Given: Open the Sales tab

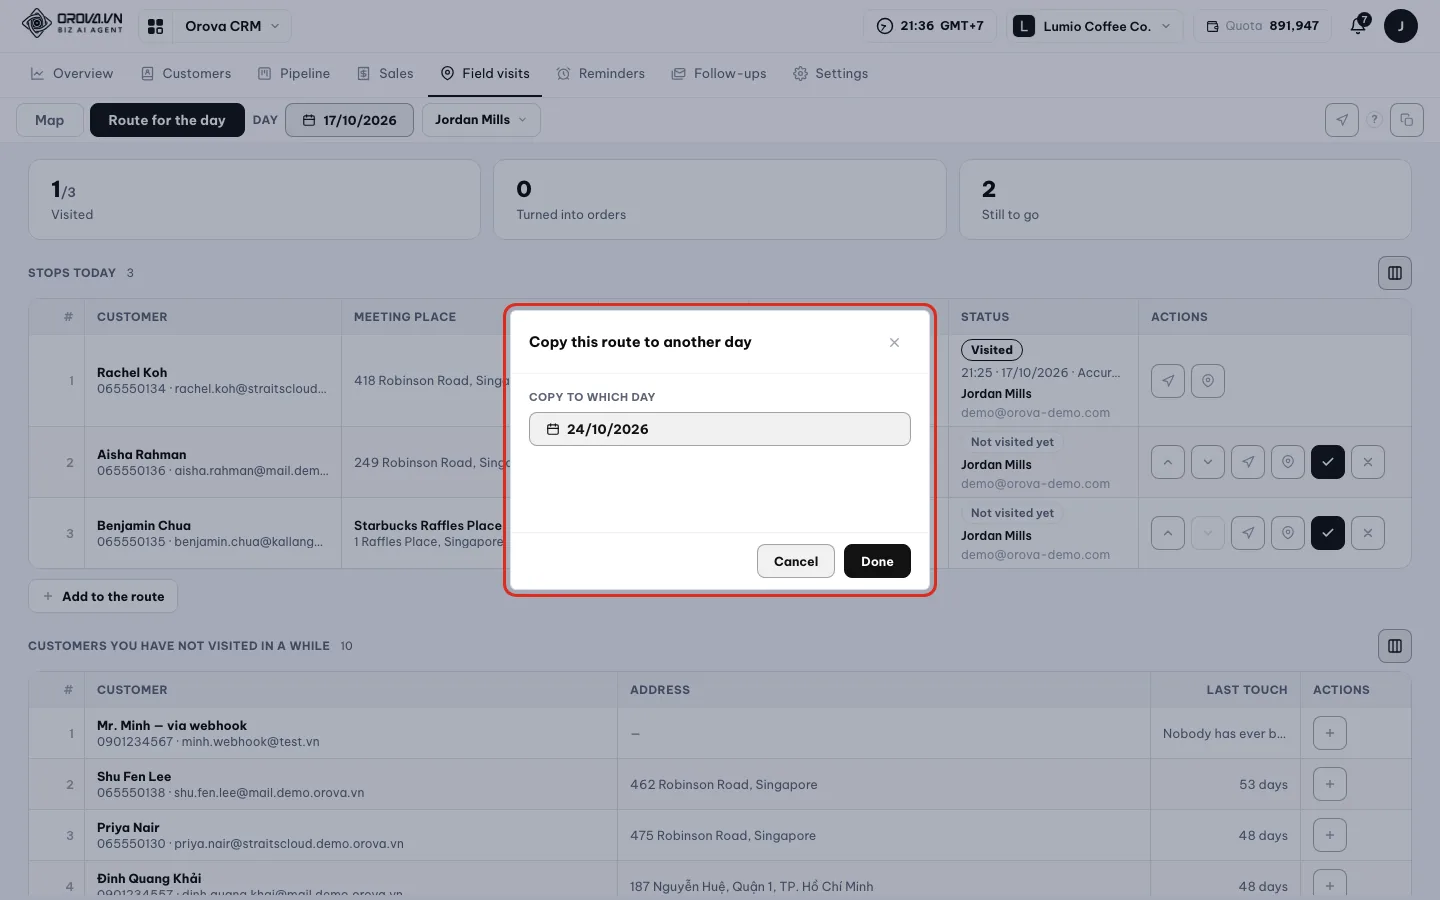Looking at the screenshot, I should click(x=385, y=73).
